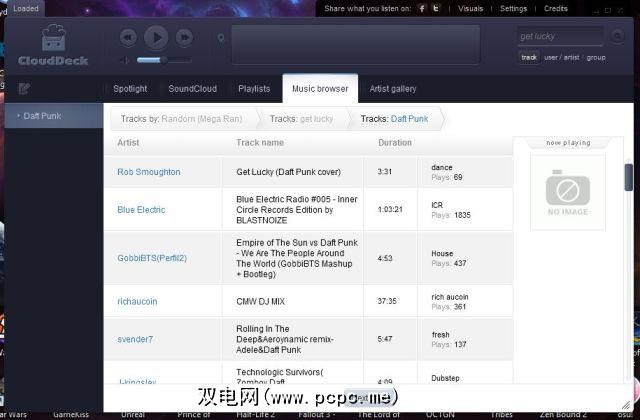Open the Artist gallery tab
Screen dimensions: 640x420
click(x=393, y=89)
